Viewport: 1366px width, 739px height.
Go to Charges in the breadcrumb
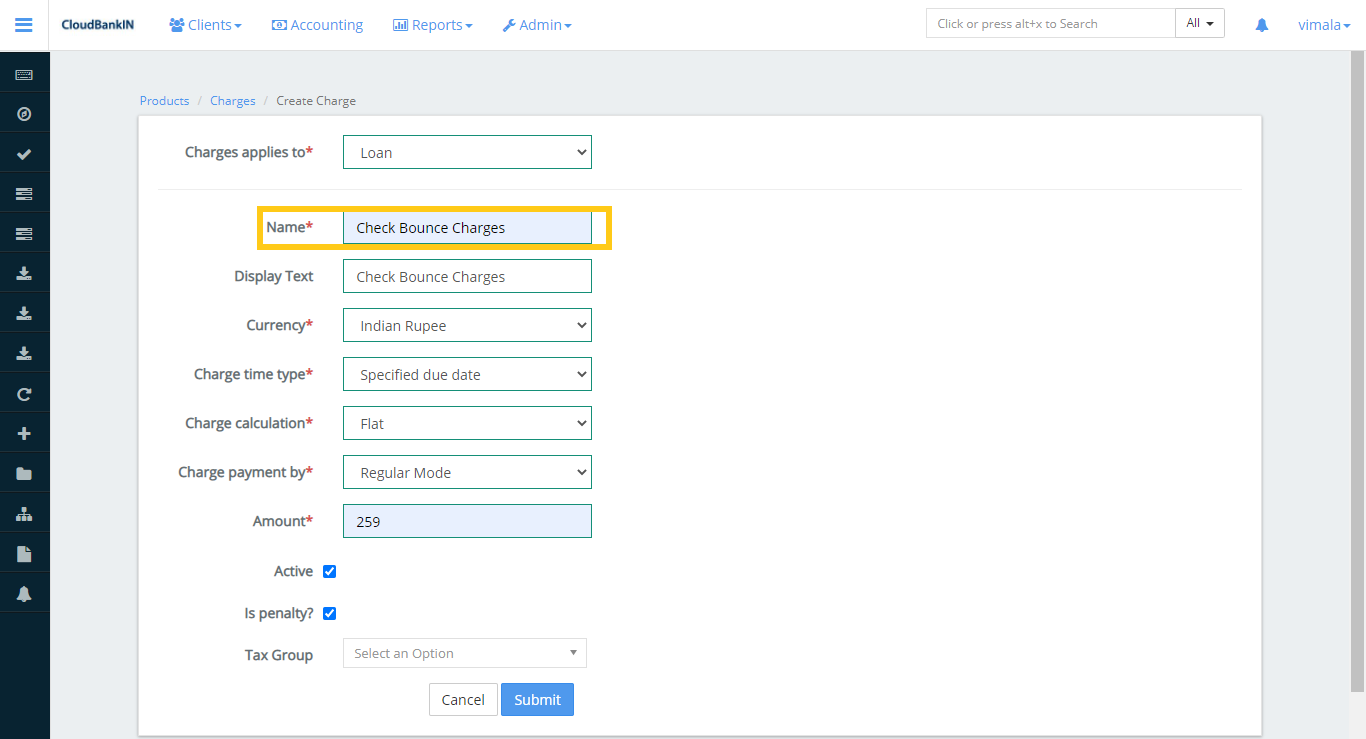(x=232, y=101)
